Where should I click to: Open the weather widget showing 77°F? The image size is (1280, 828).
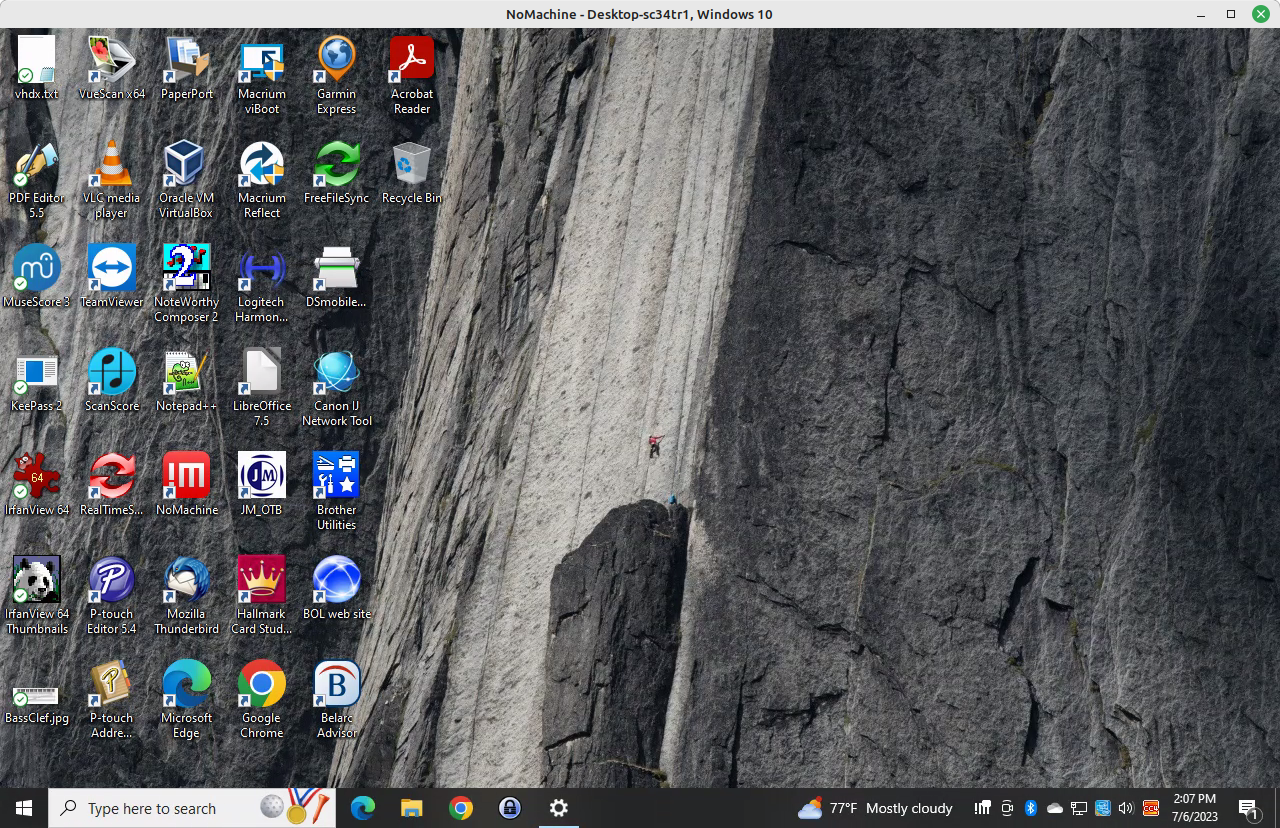tap(875, 808)
